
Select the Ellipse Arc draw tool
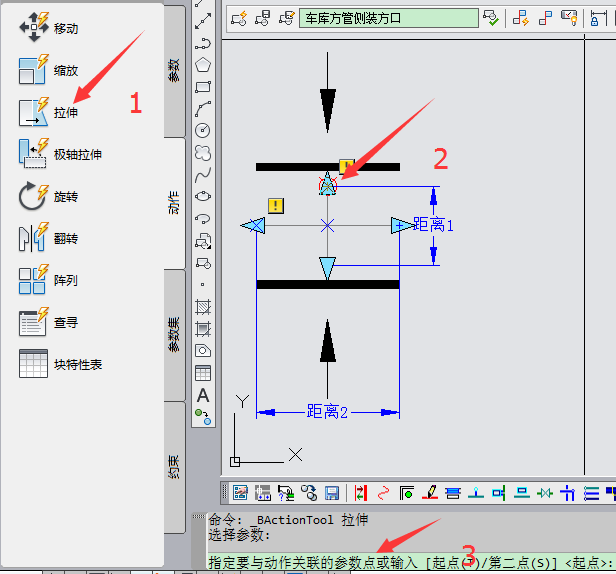point(203,218)
